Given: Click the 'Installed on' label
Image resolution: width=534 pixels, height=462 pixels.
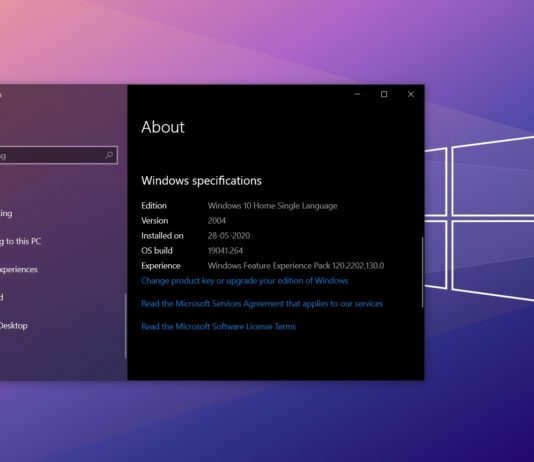Looking at the screenshot, I should pos(162,236).
